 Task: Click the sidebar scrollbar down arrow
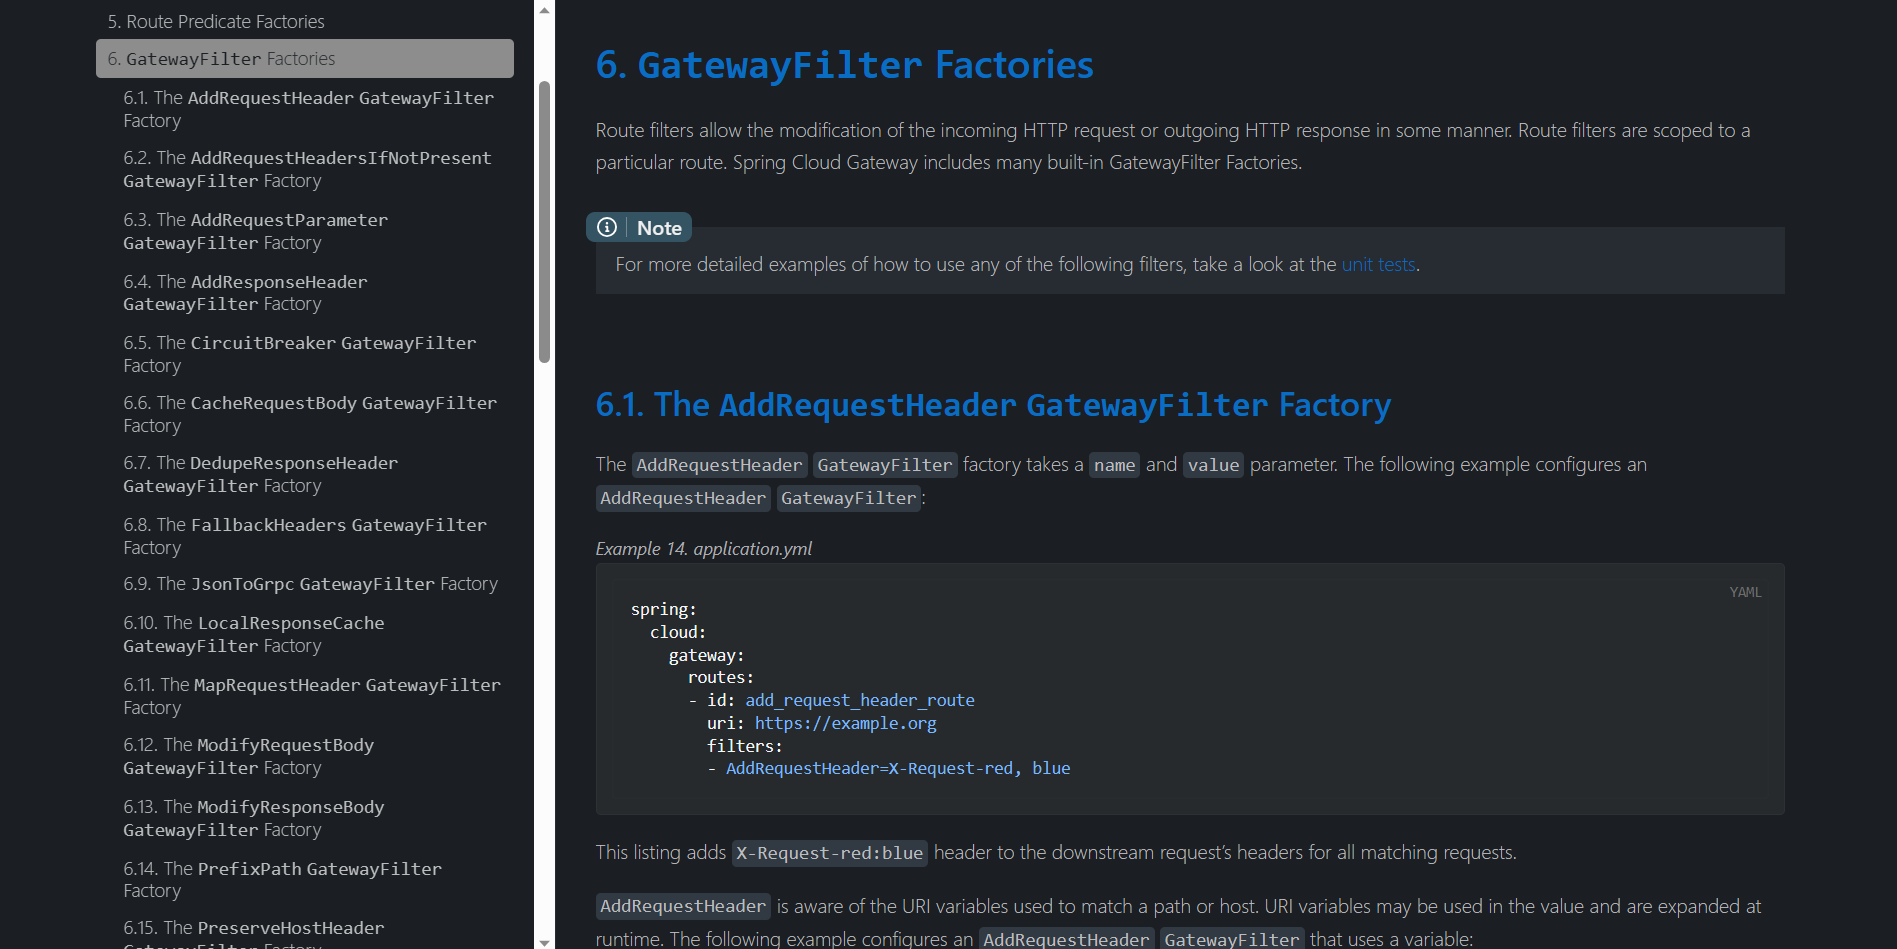pyautogui.click(x=544, y=941)
